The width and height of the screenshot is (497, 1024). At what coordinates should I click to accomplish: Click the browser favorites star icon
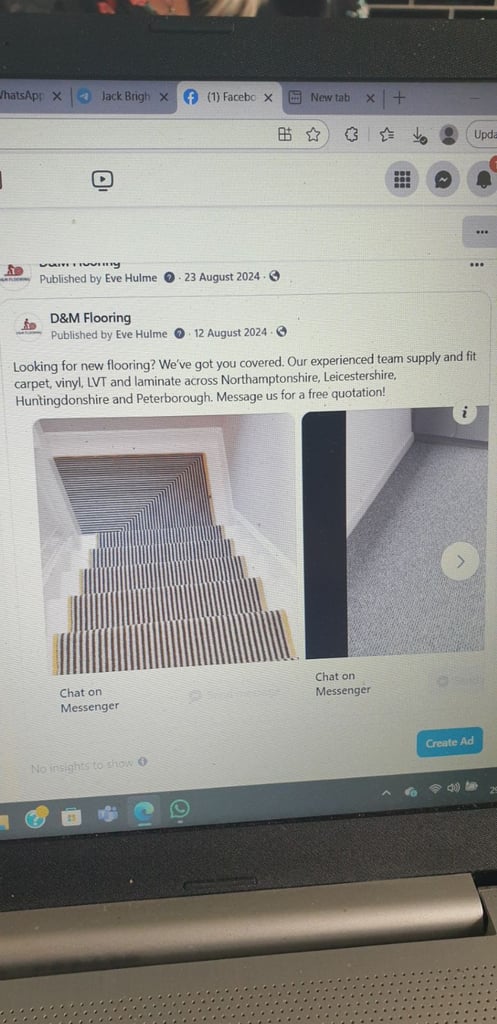pos(313,135)
